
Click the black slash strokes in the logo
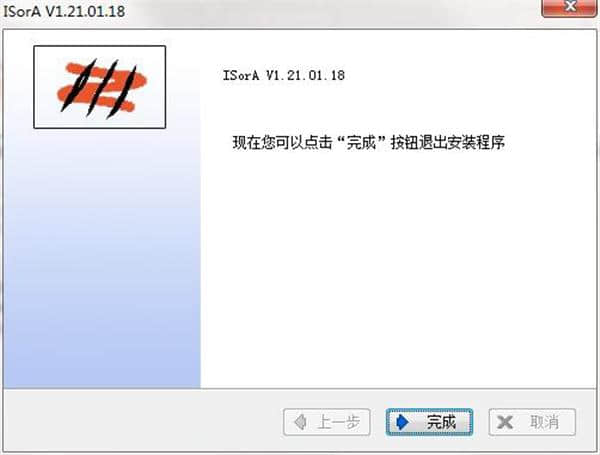coord(99,88)
